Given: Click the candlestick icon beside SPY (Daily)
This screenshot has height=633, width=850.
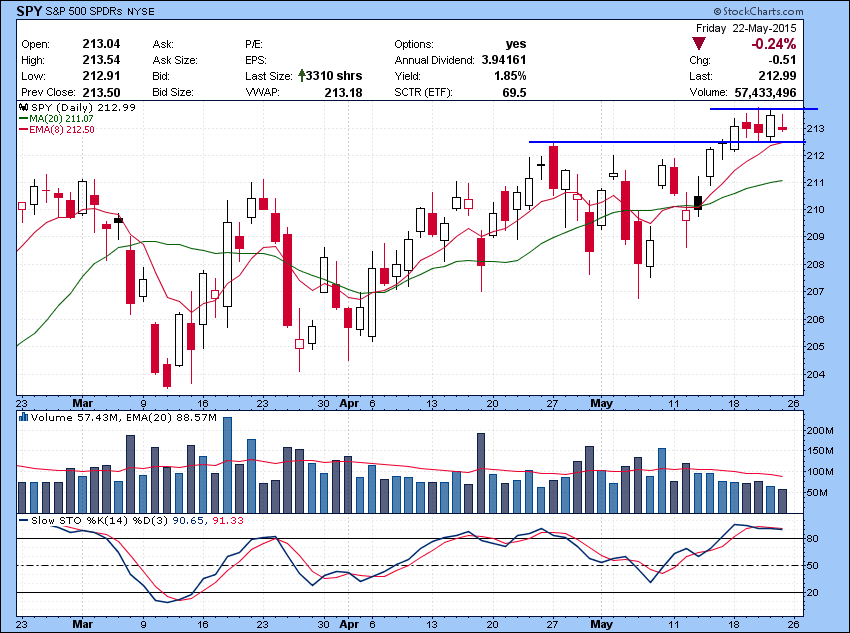Looking at the screenshot, I should [24, 107].
